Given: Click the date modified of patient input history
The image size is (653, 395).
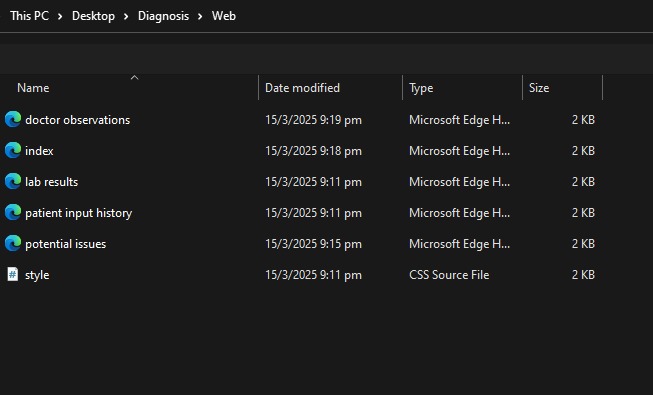Looking at the screenshot, I should [x=314, y=213].
